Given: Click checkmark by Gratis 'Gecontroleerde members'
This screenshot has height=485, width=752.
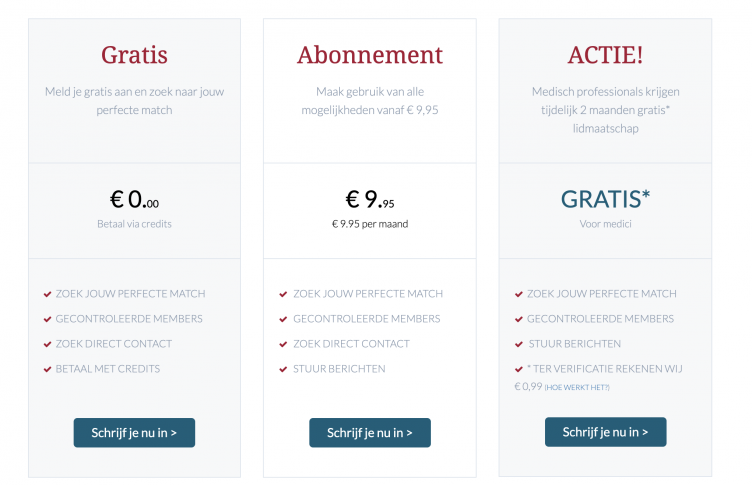Looking at the screenshot, I should pos(48,319).
